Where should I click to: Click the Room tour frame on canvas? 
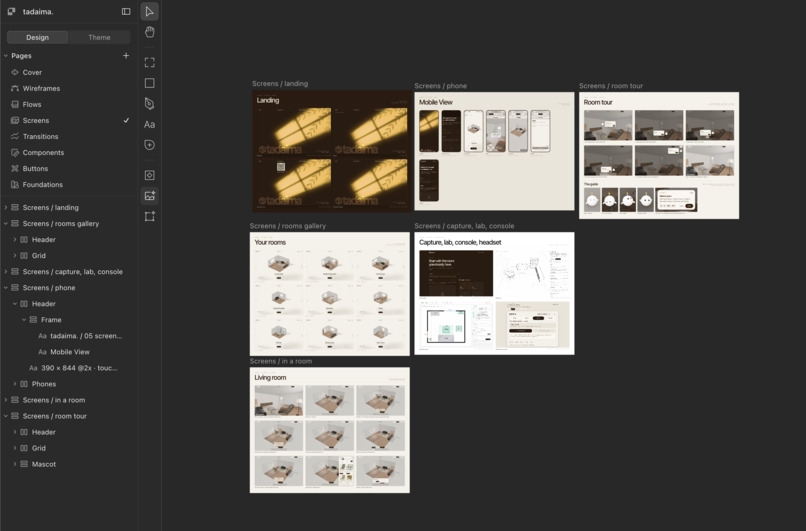click(x=659, y=155)
